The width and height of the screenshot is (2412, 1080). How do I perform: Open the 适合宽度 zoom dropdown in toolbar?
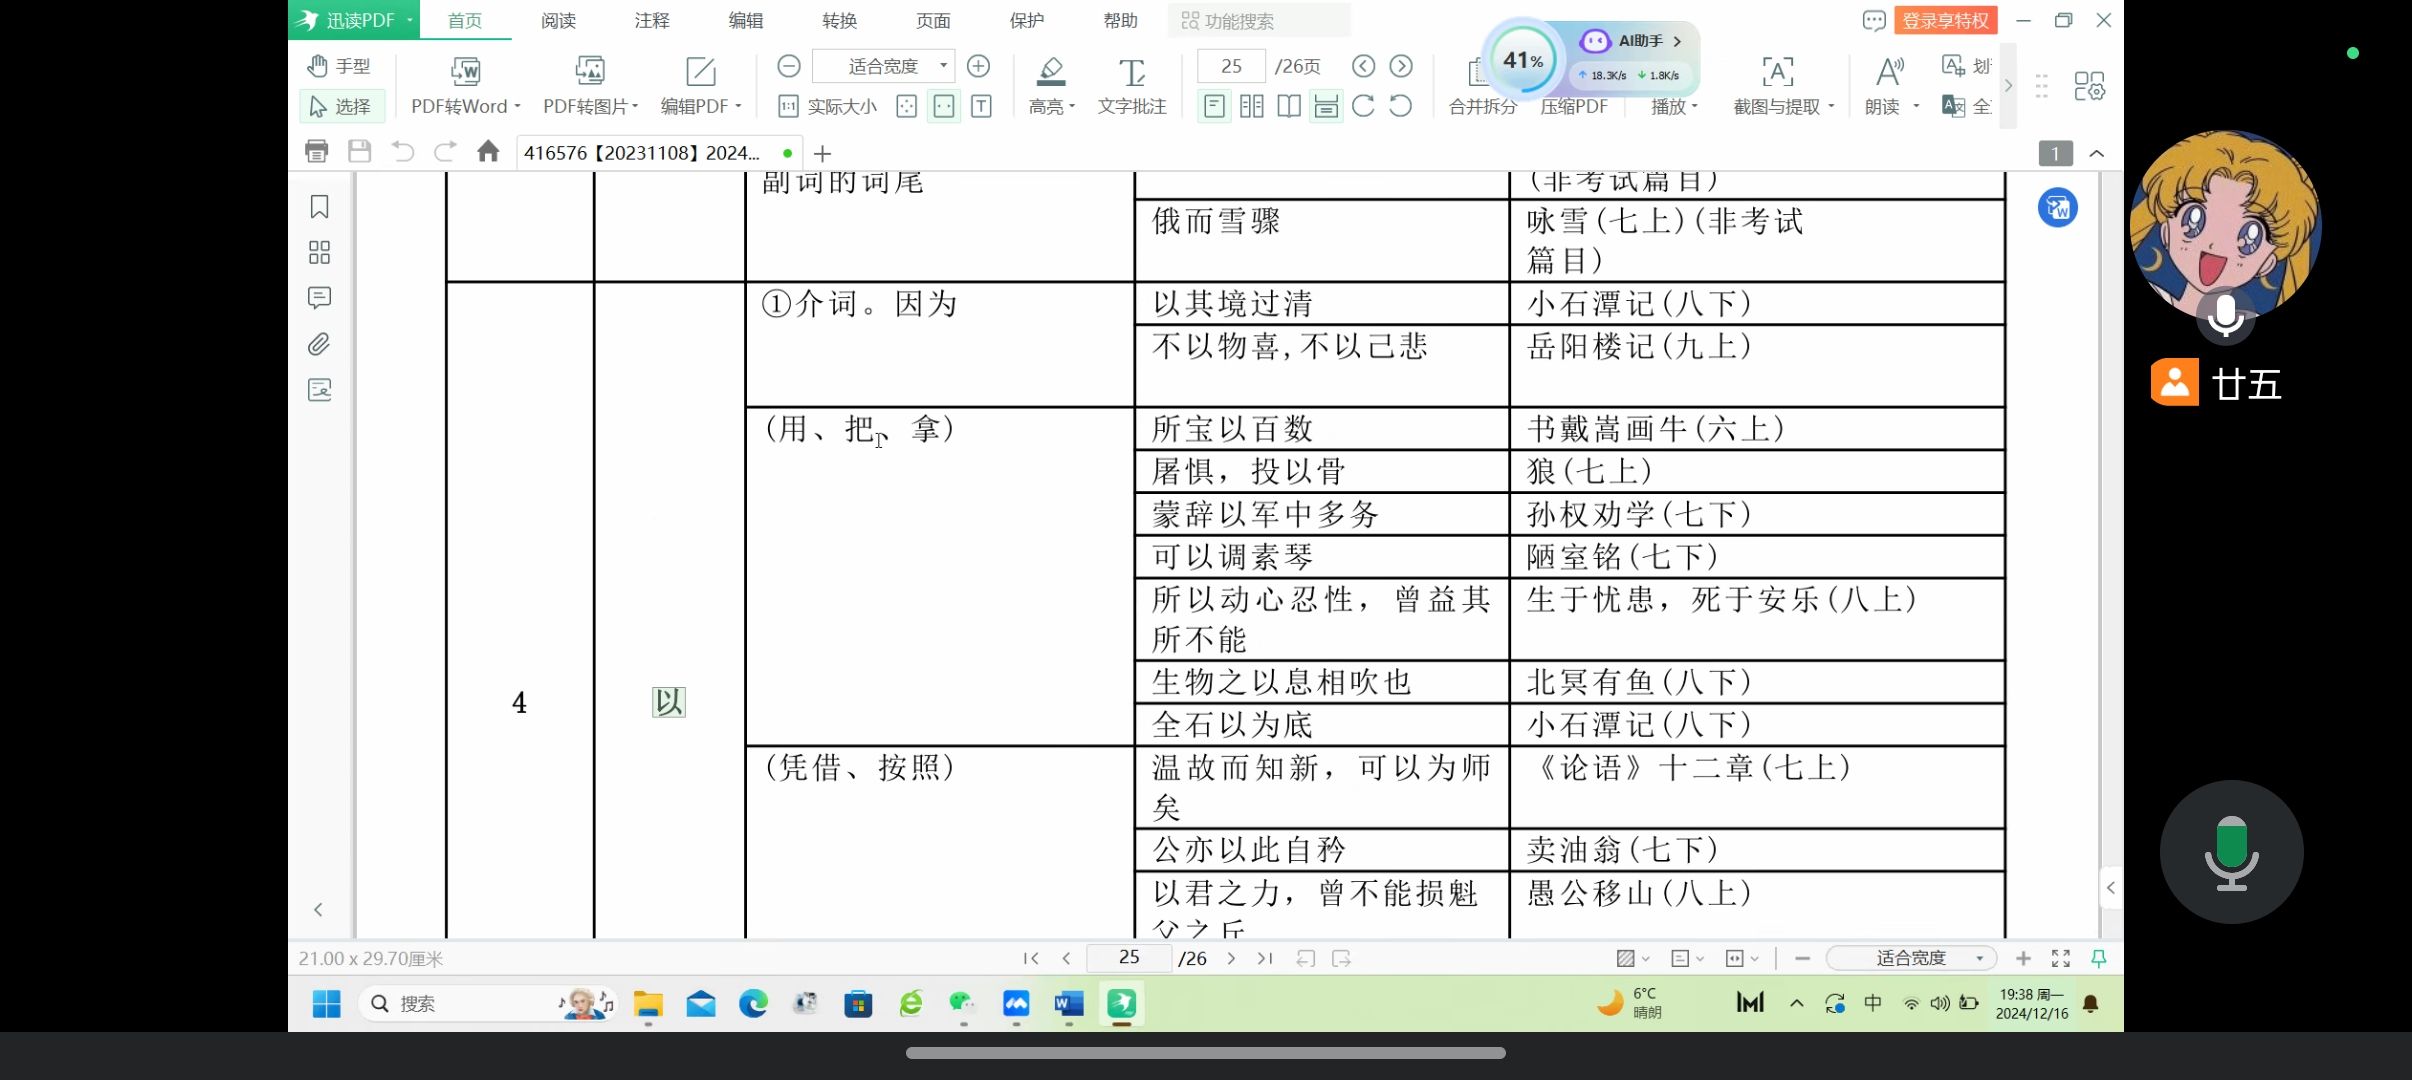(943, 66)
